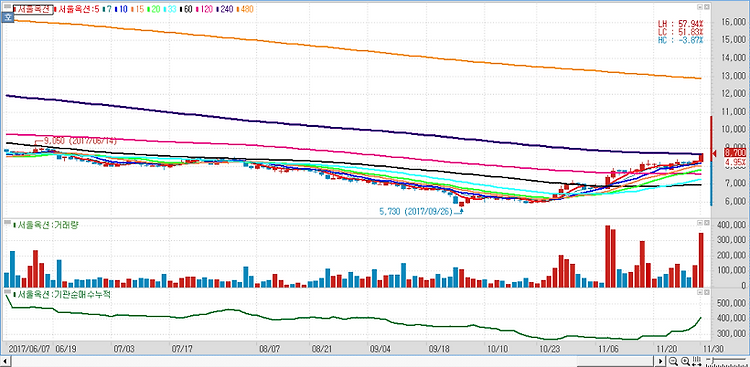Viewport: 750px width, 367px height.
Task: Click the bar spacing adjust icon
Action: click(x=697, y=361)
